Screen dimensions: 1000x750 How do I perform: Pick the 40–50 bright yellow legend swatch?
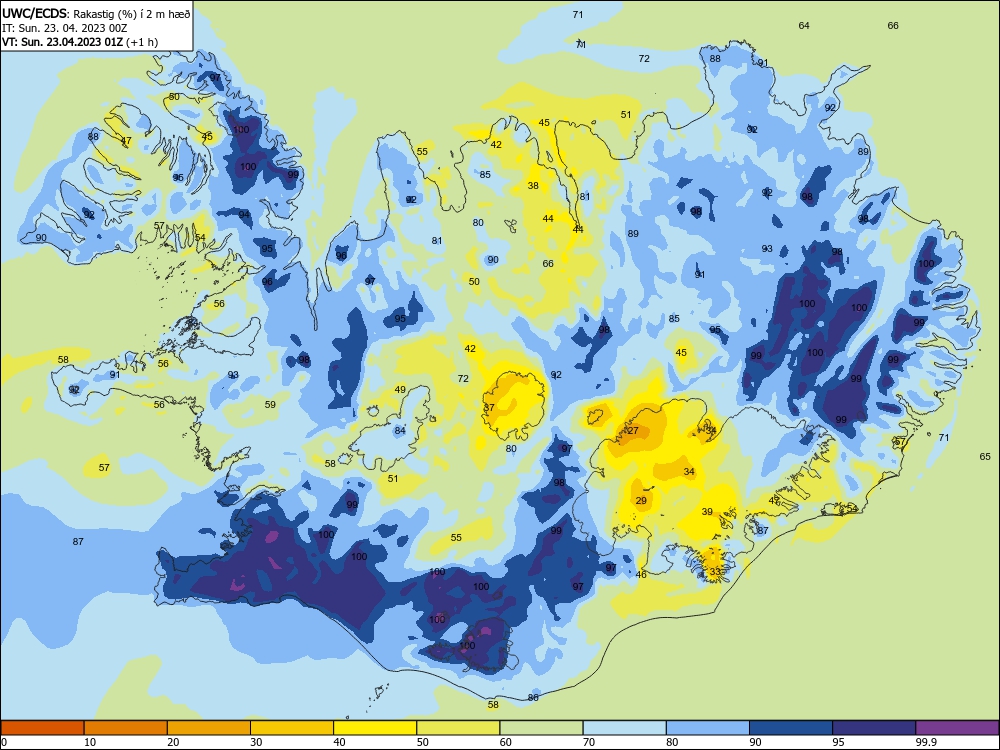tap(375, 728)
